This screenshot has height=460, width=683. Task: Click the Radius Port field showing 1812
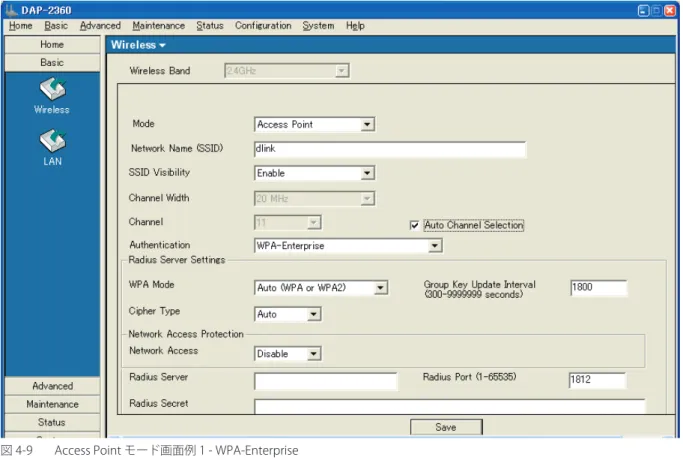597,380
